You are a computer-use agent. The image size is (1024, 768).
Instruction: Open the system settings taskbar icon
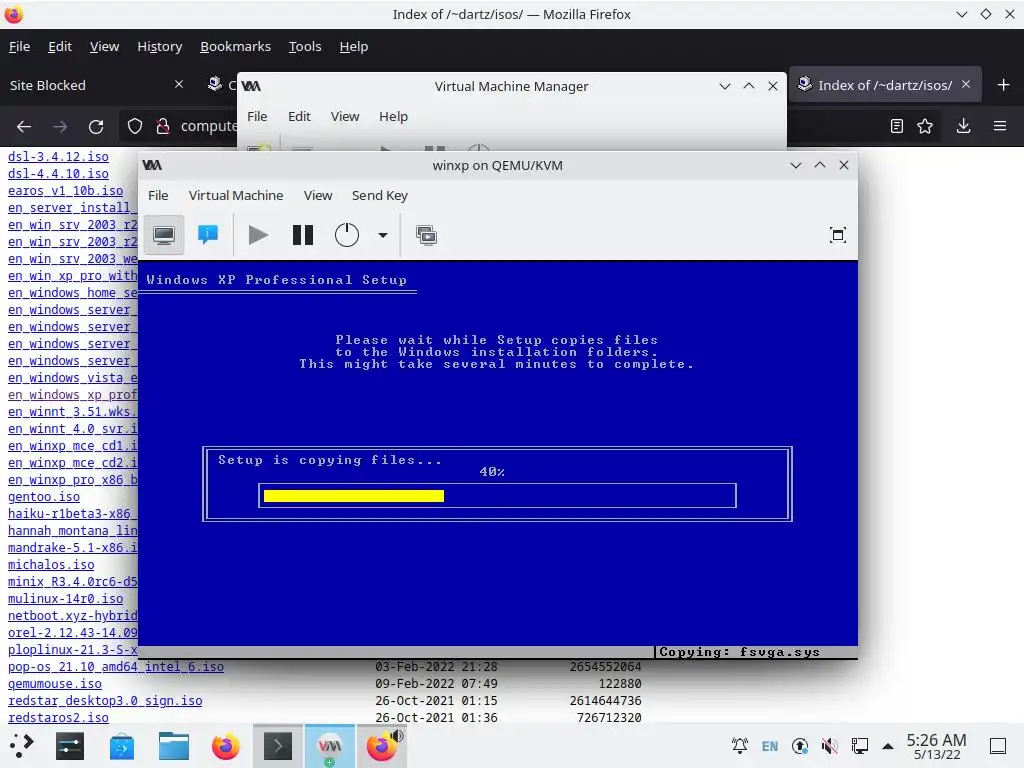[70, 746]
